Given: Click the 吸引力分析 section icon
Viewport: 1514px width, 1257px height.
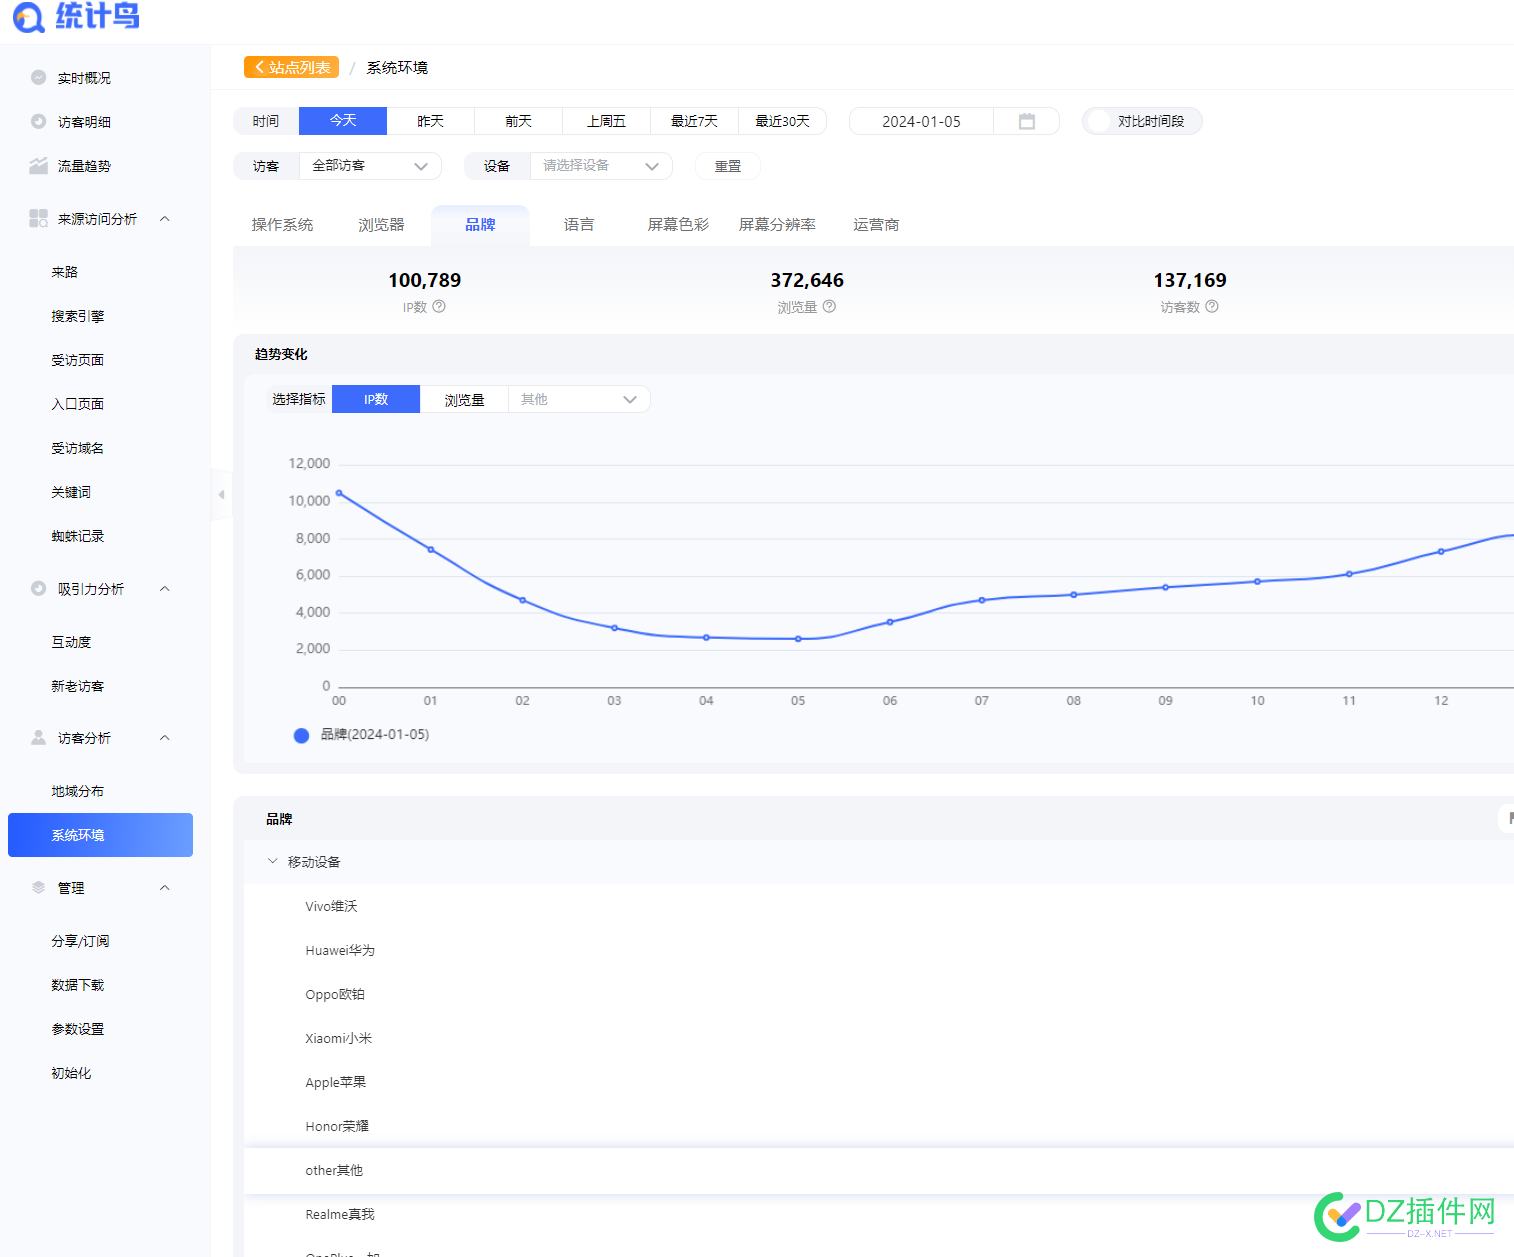Looking at the screenshot, I should pos(39,588).
